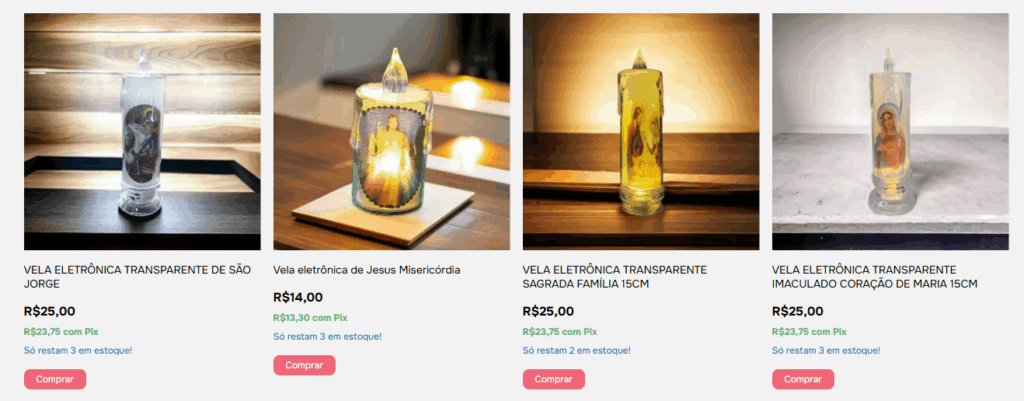Image resolution: width=1024 pixels, height=401 pixels.
Task: Open the SAGRADA FAMÍLIA 15CM product title
Action: 615,277
